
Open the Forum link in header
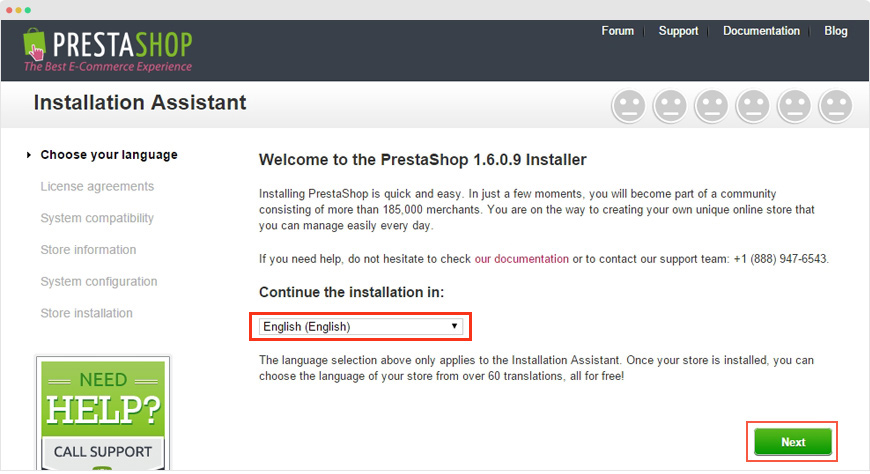coord(617,31)
